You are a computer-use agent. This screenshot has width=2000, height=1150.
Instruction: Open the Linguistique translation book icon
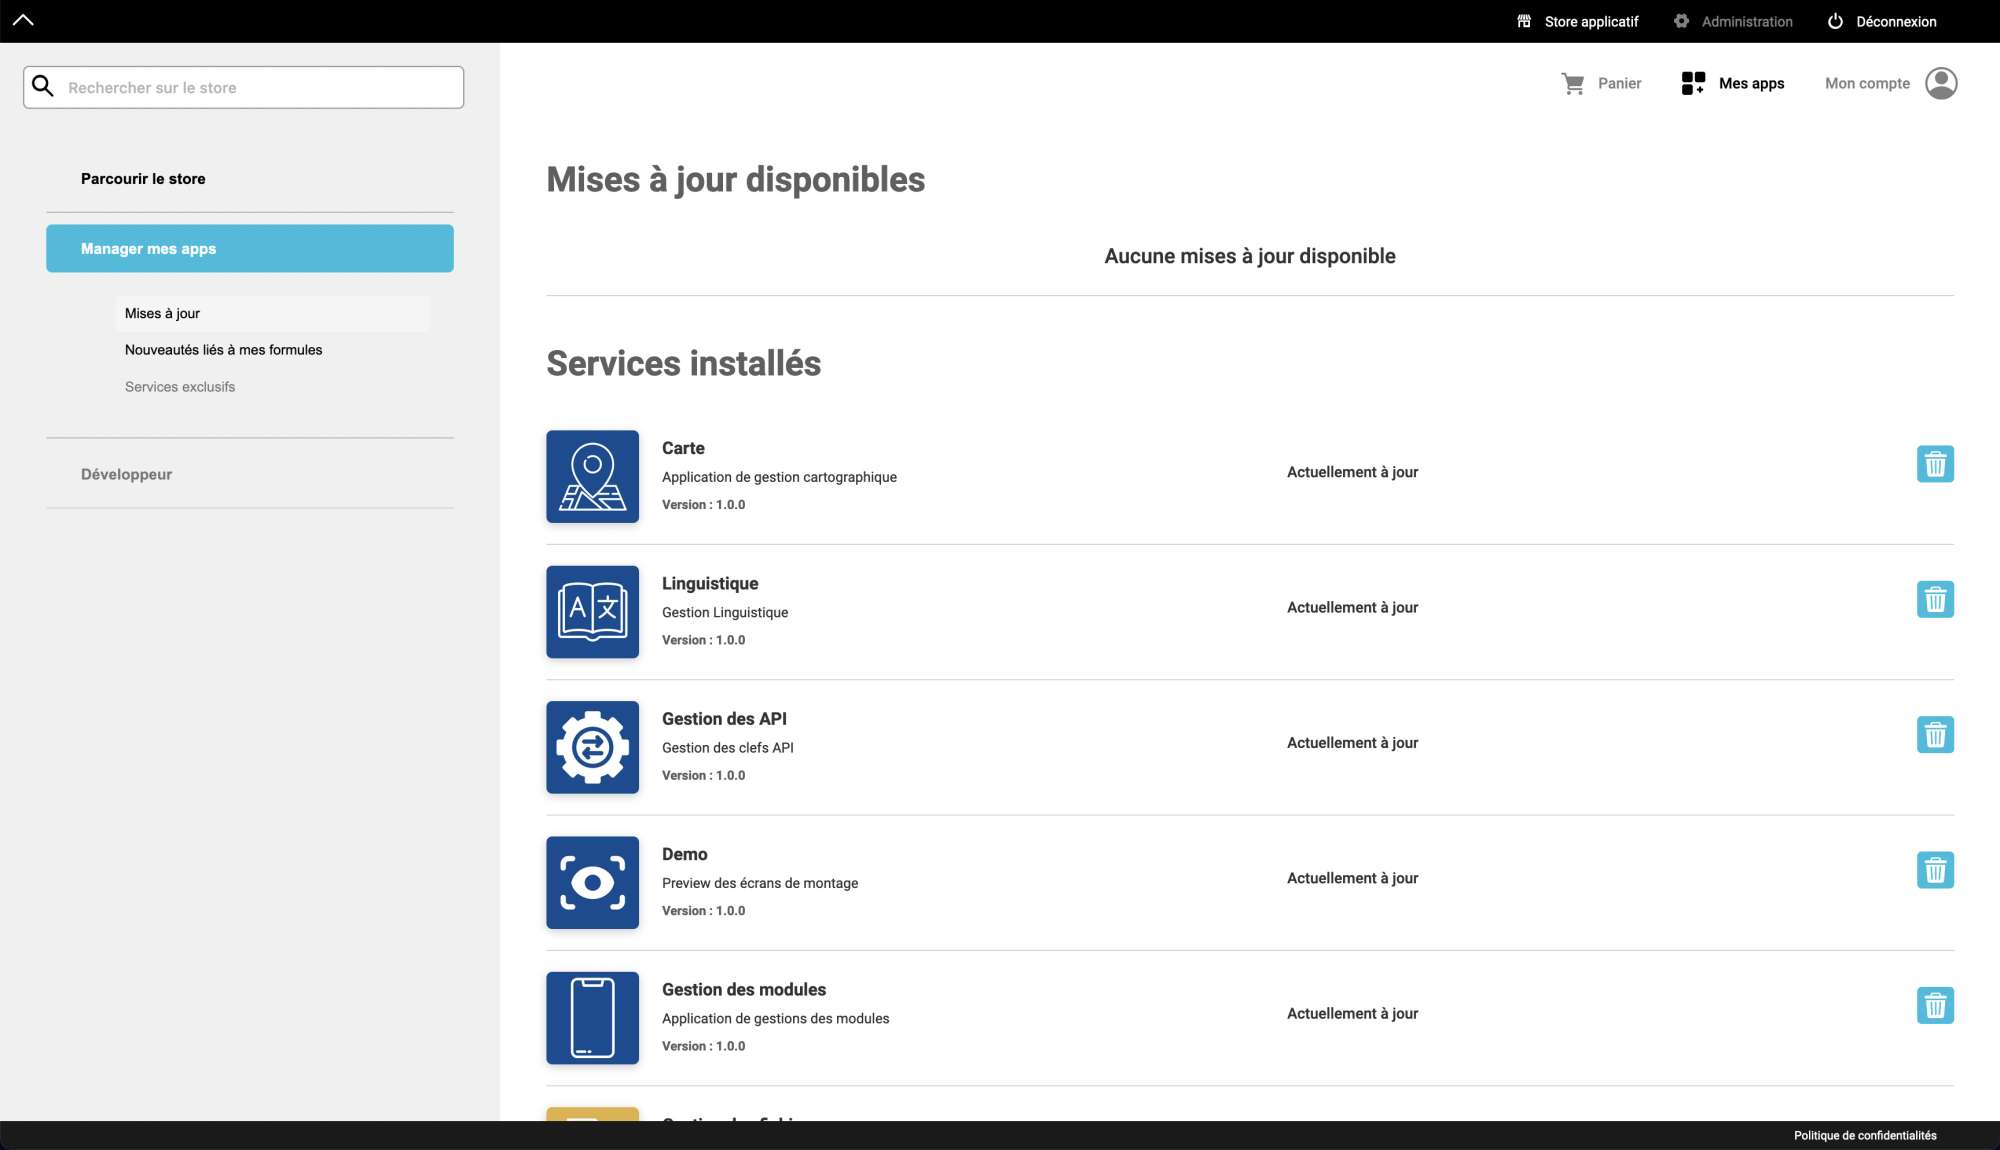[x=592, y=612]
